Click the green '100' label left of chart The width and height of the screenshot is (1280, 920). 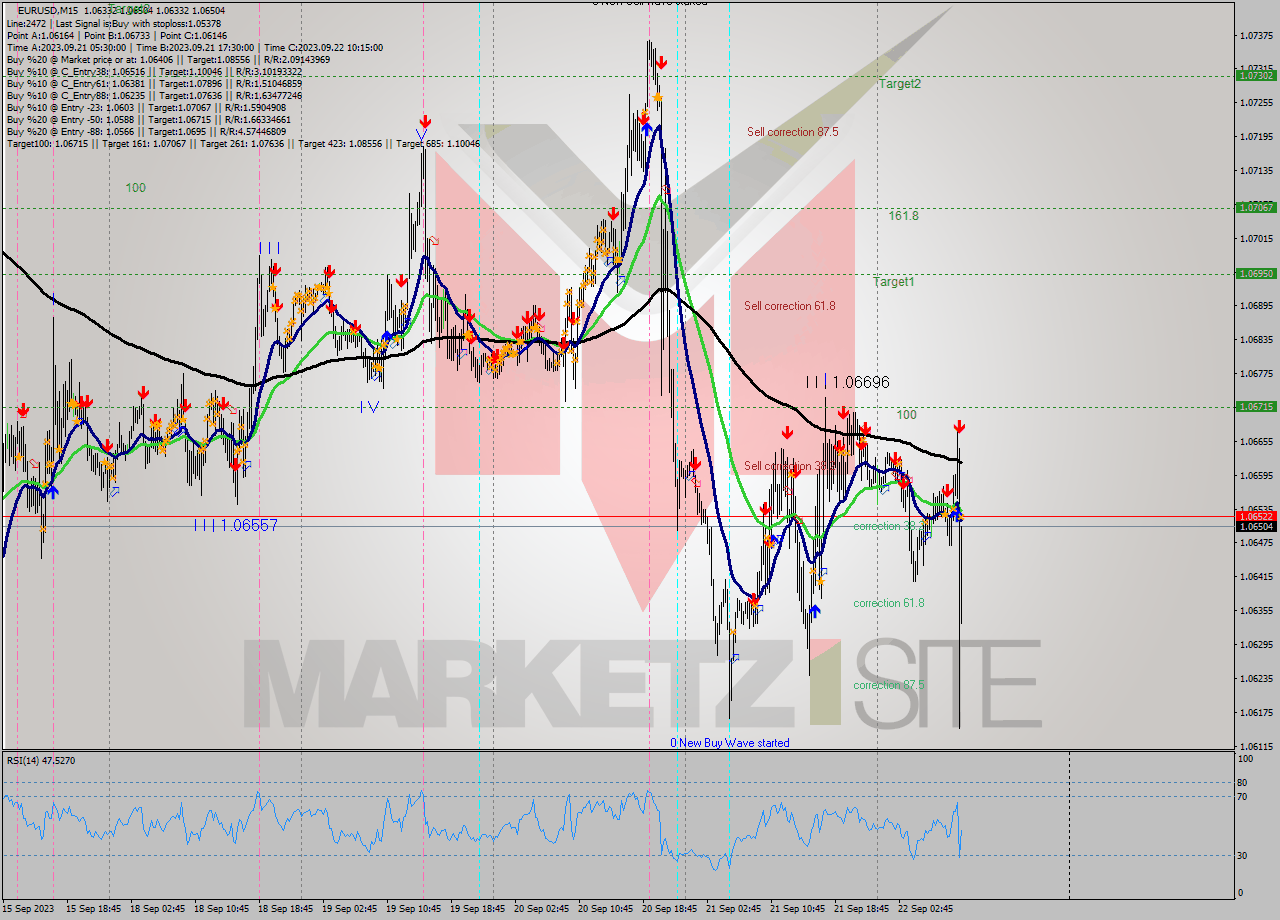[136, 188]
